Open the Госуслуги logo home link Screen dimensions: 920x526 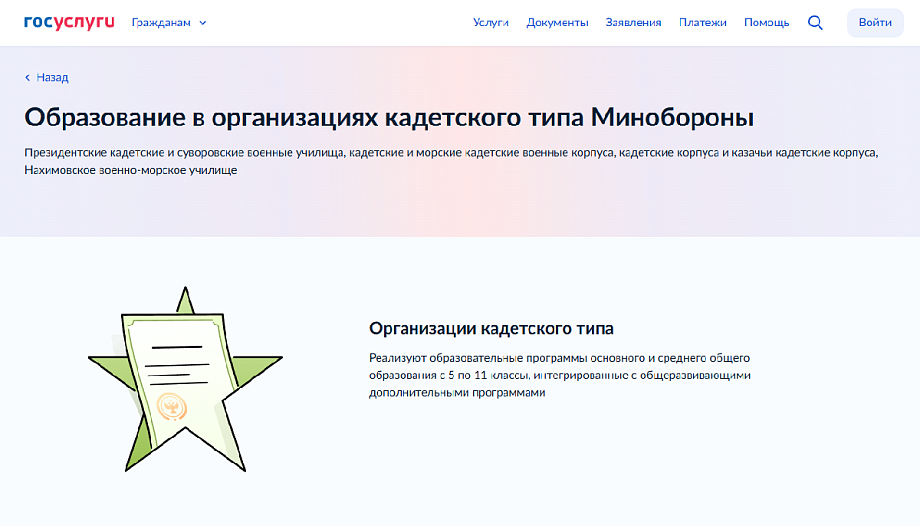(69, 22)
